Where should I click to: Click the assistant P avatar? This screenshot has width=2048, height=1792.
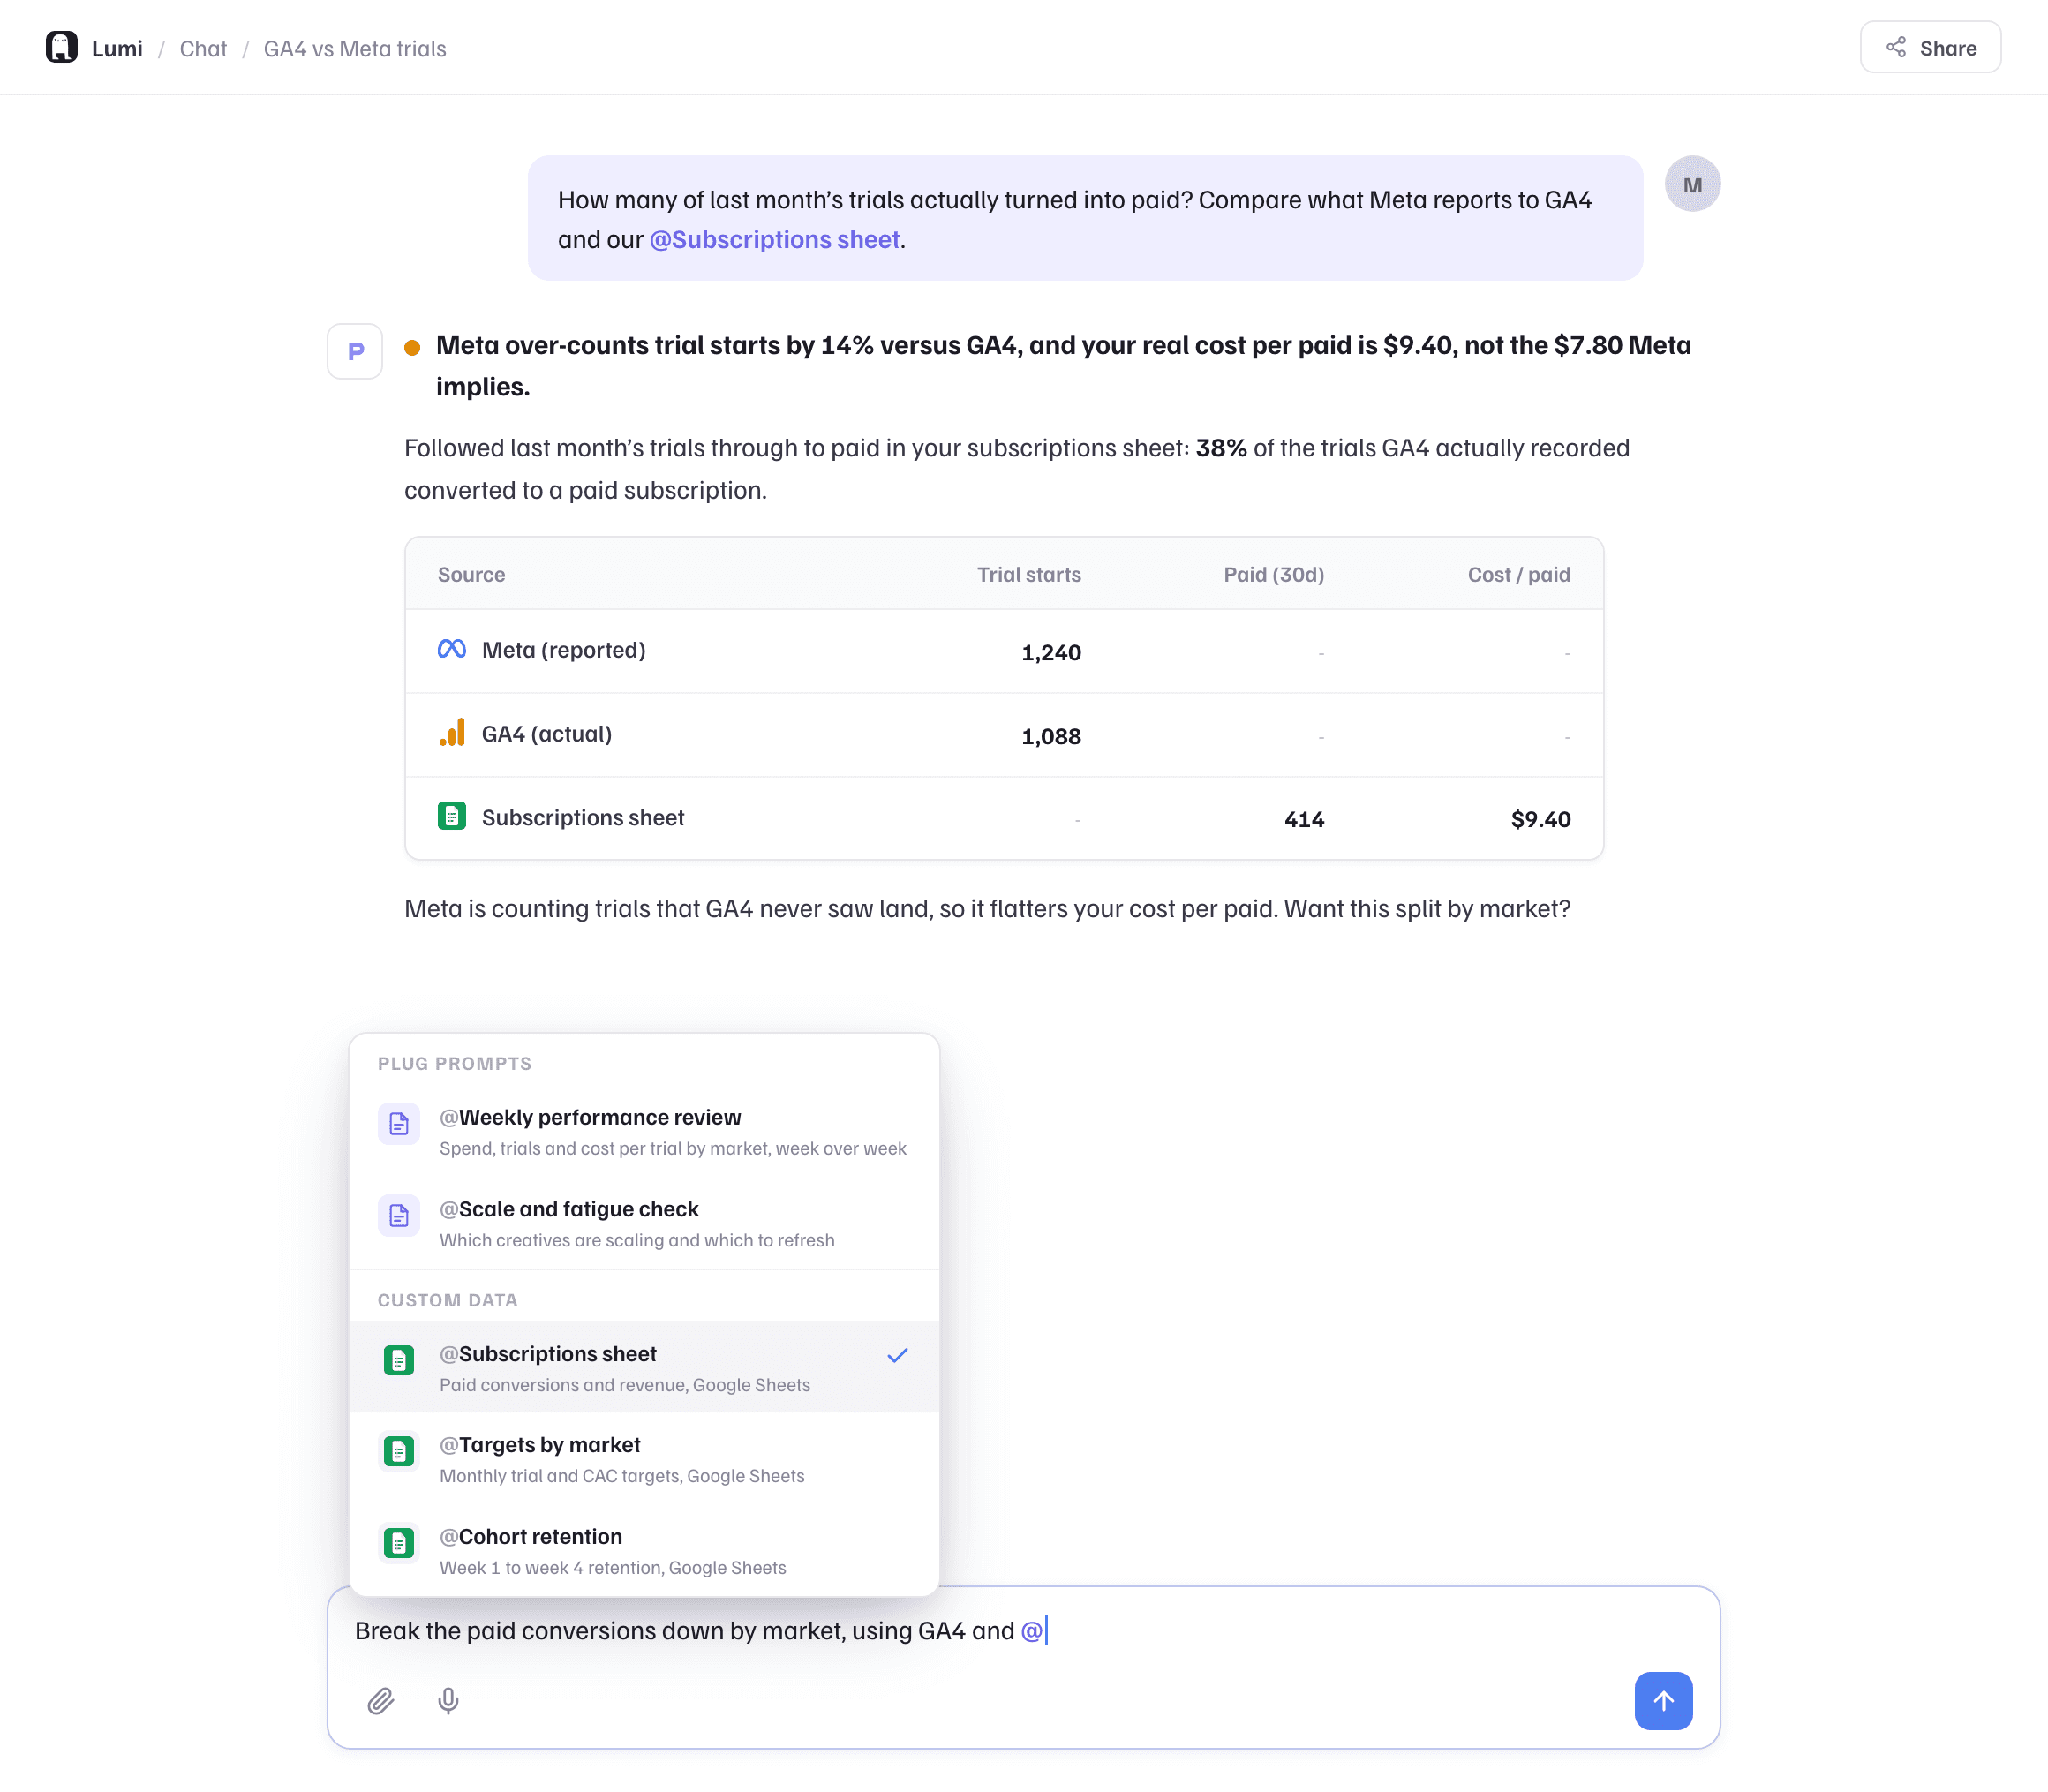point(355,351)
